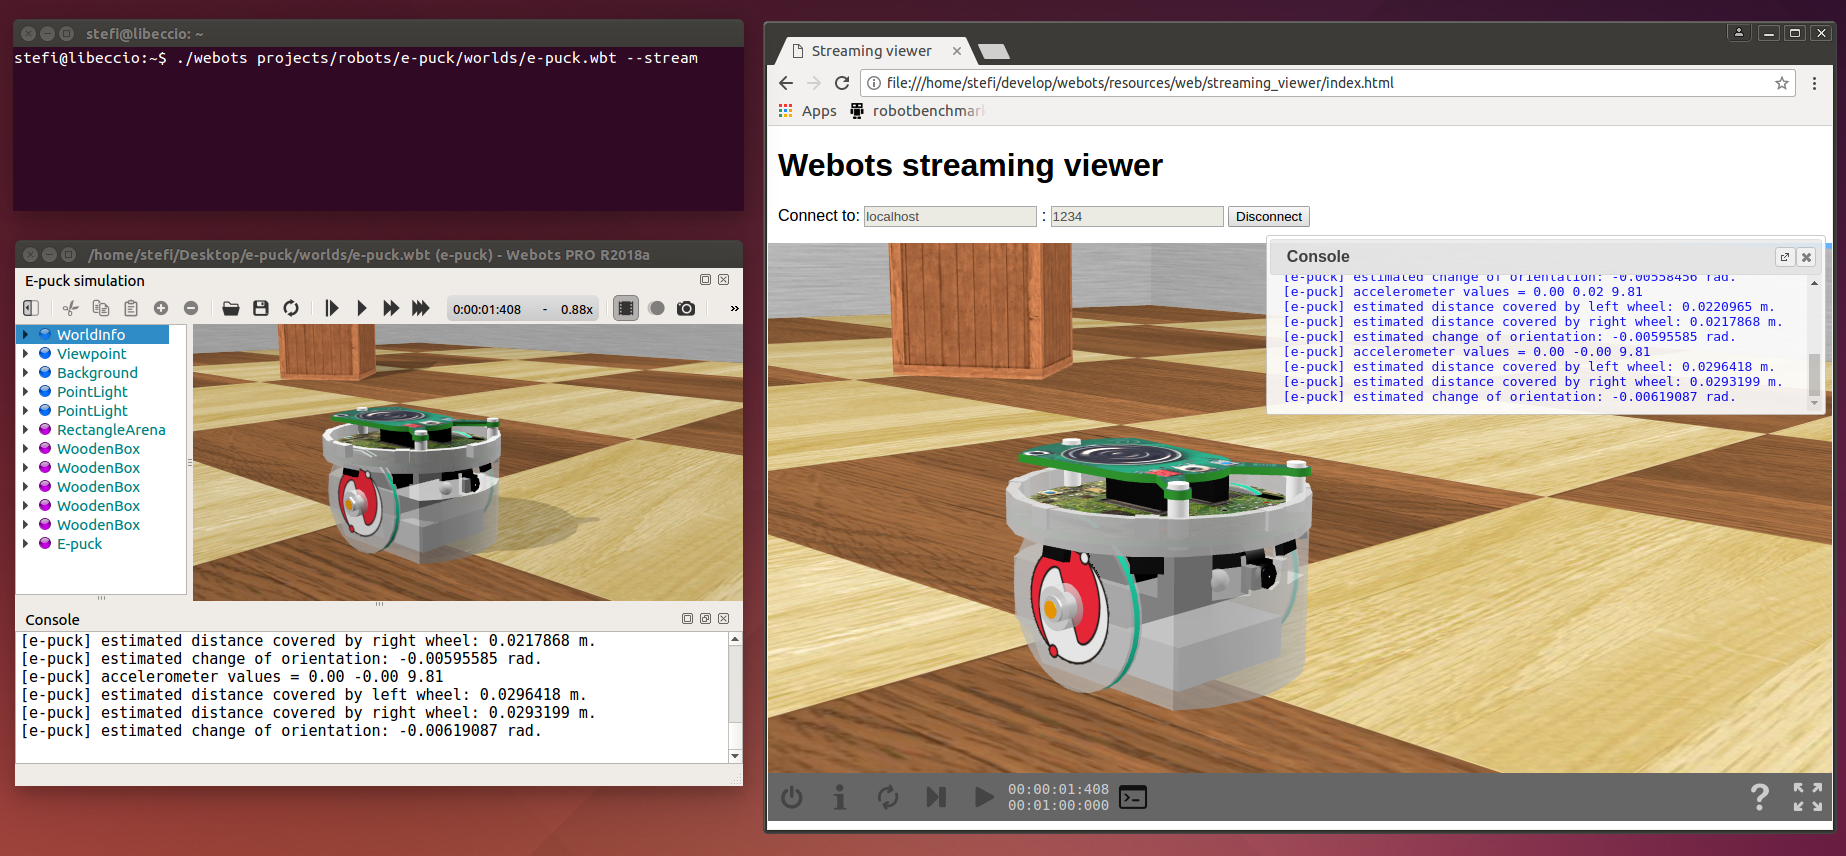This screenshot has height=856, width=1846.
Task: Expand the WorldInfo node
Action: coord(25,334)
